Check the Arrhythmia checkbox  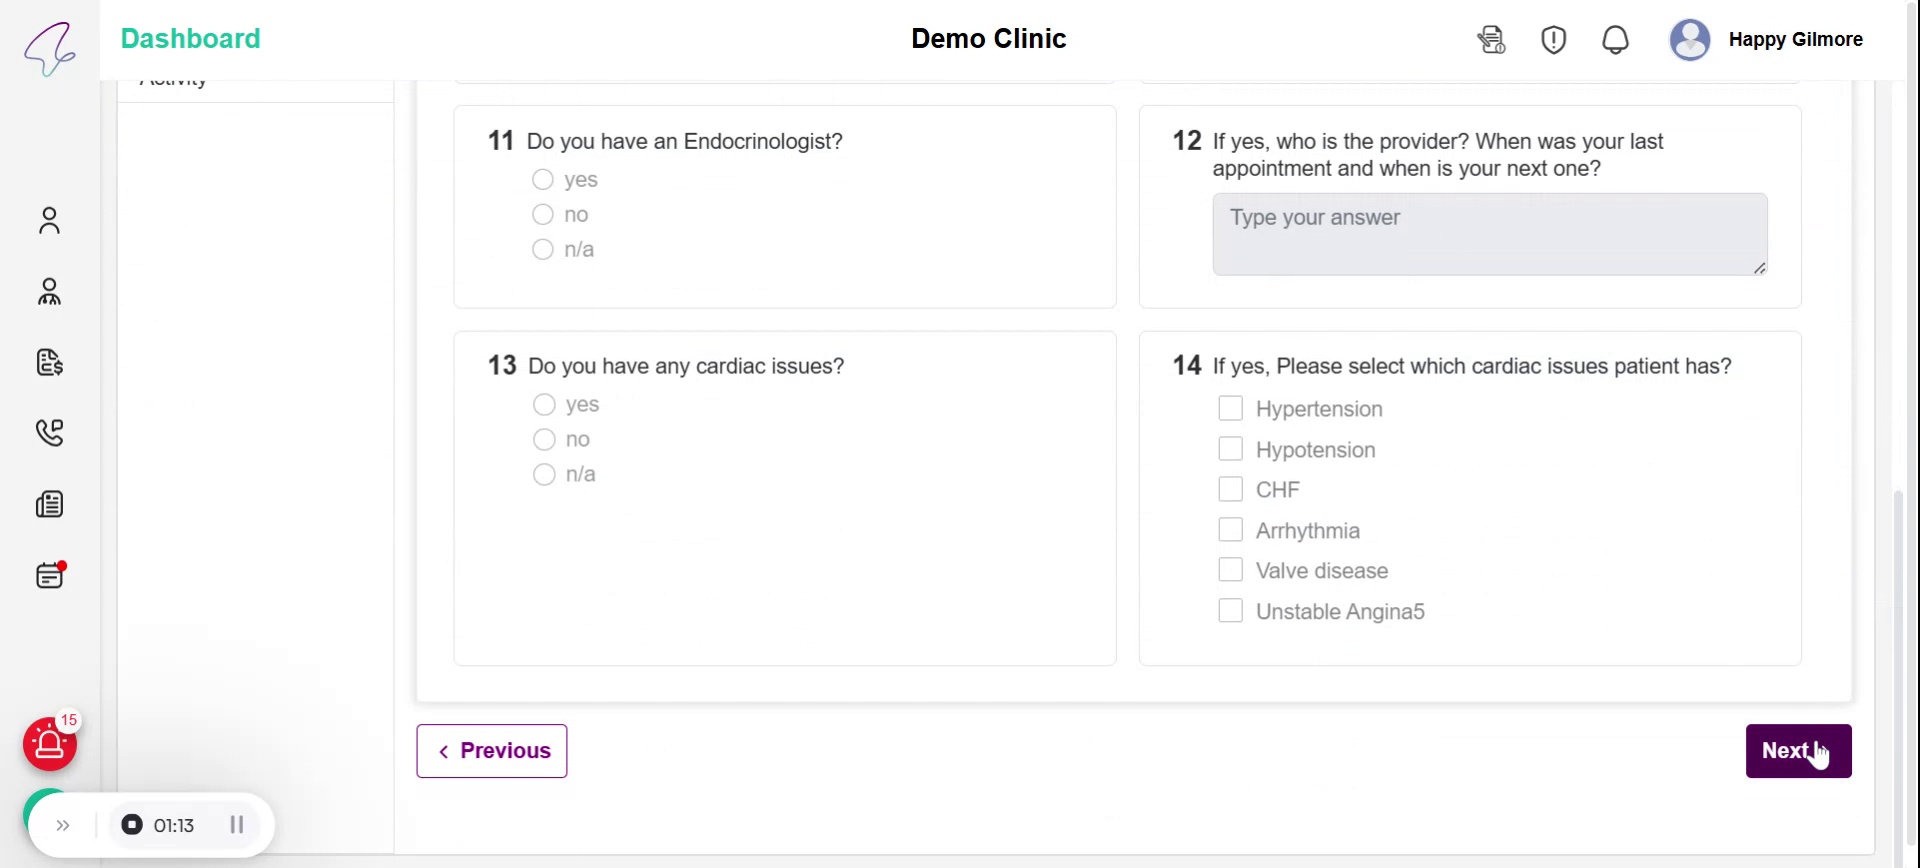tap(1231, 530)
